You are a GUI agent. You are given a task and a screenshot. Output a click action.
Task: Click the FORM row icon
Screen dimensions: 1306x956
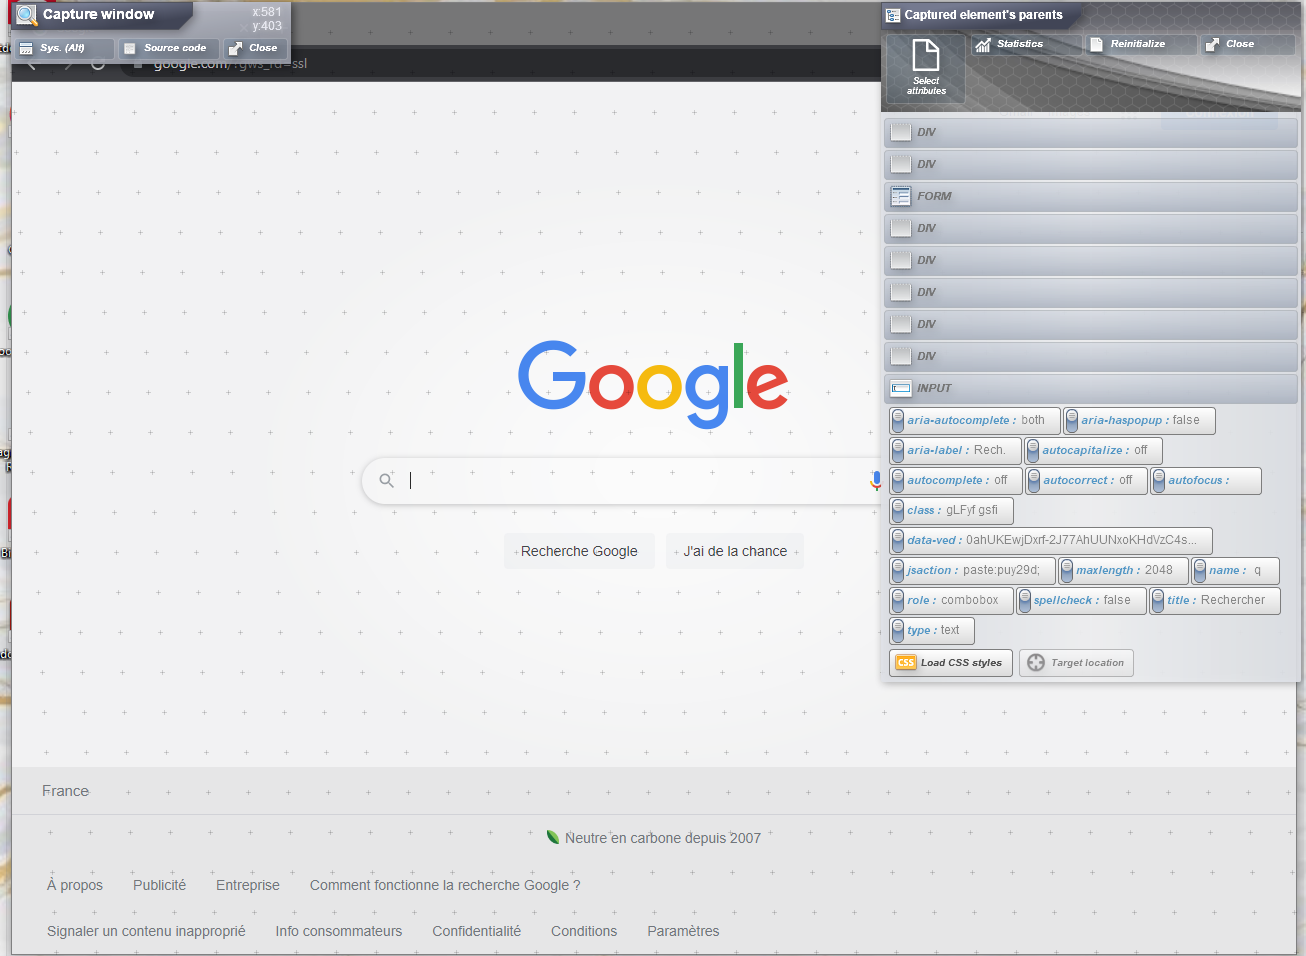click(901, 196)
